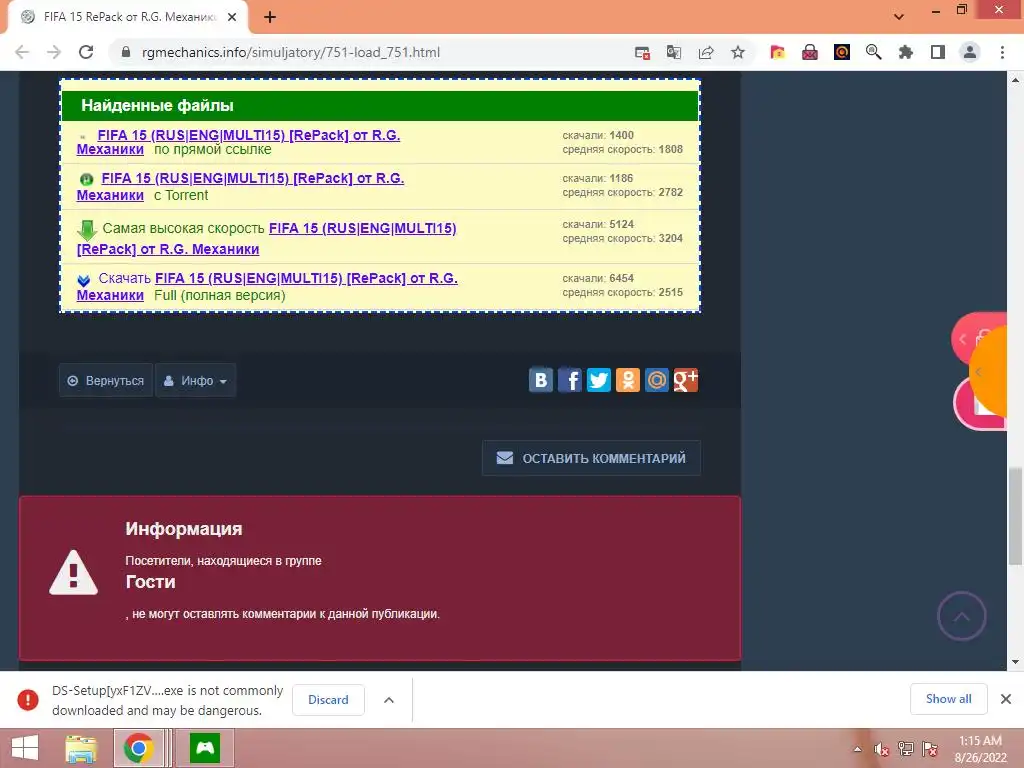This screenshot has width=1024, height=768.
Task: Click muted volume tray icon
Action: tap(881, 749)
